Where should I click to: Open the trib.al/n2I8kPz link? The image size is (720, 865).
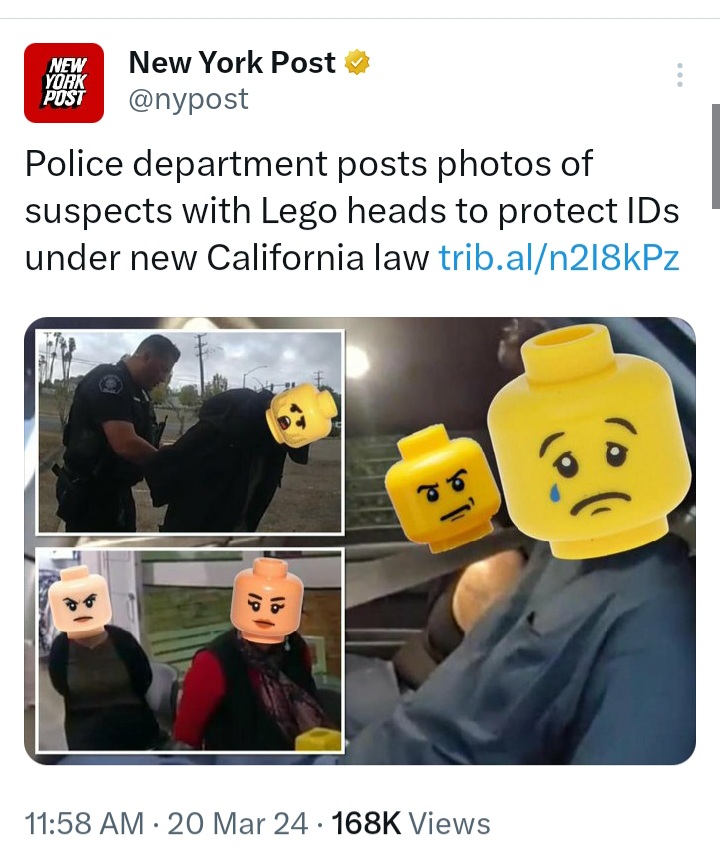click(559, 257)
